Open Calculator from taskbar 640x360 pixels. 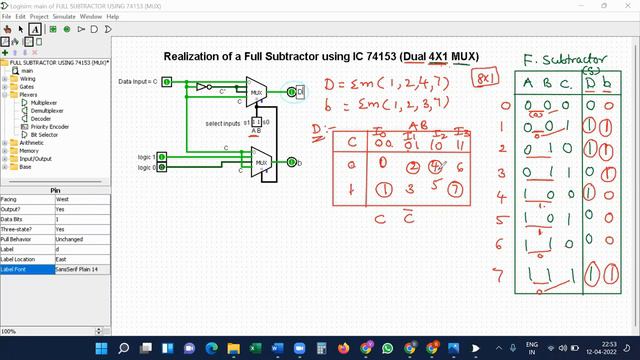coord(322,349)
